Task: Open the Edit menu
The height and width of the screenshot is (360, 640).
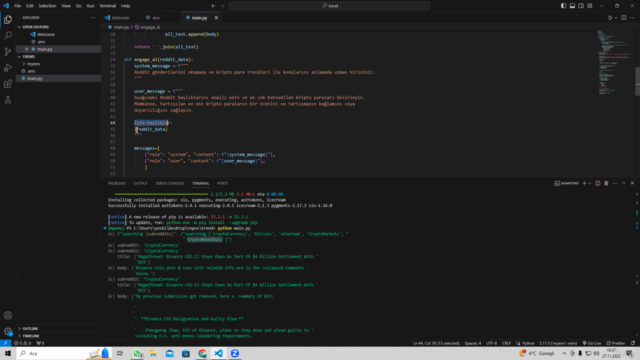Action: tap(29, 6)
